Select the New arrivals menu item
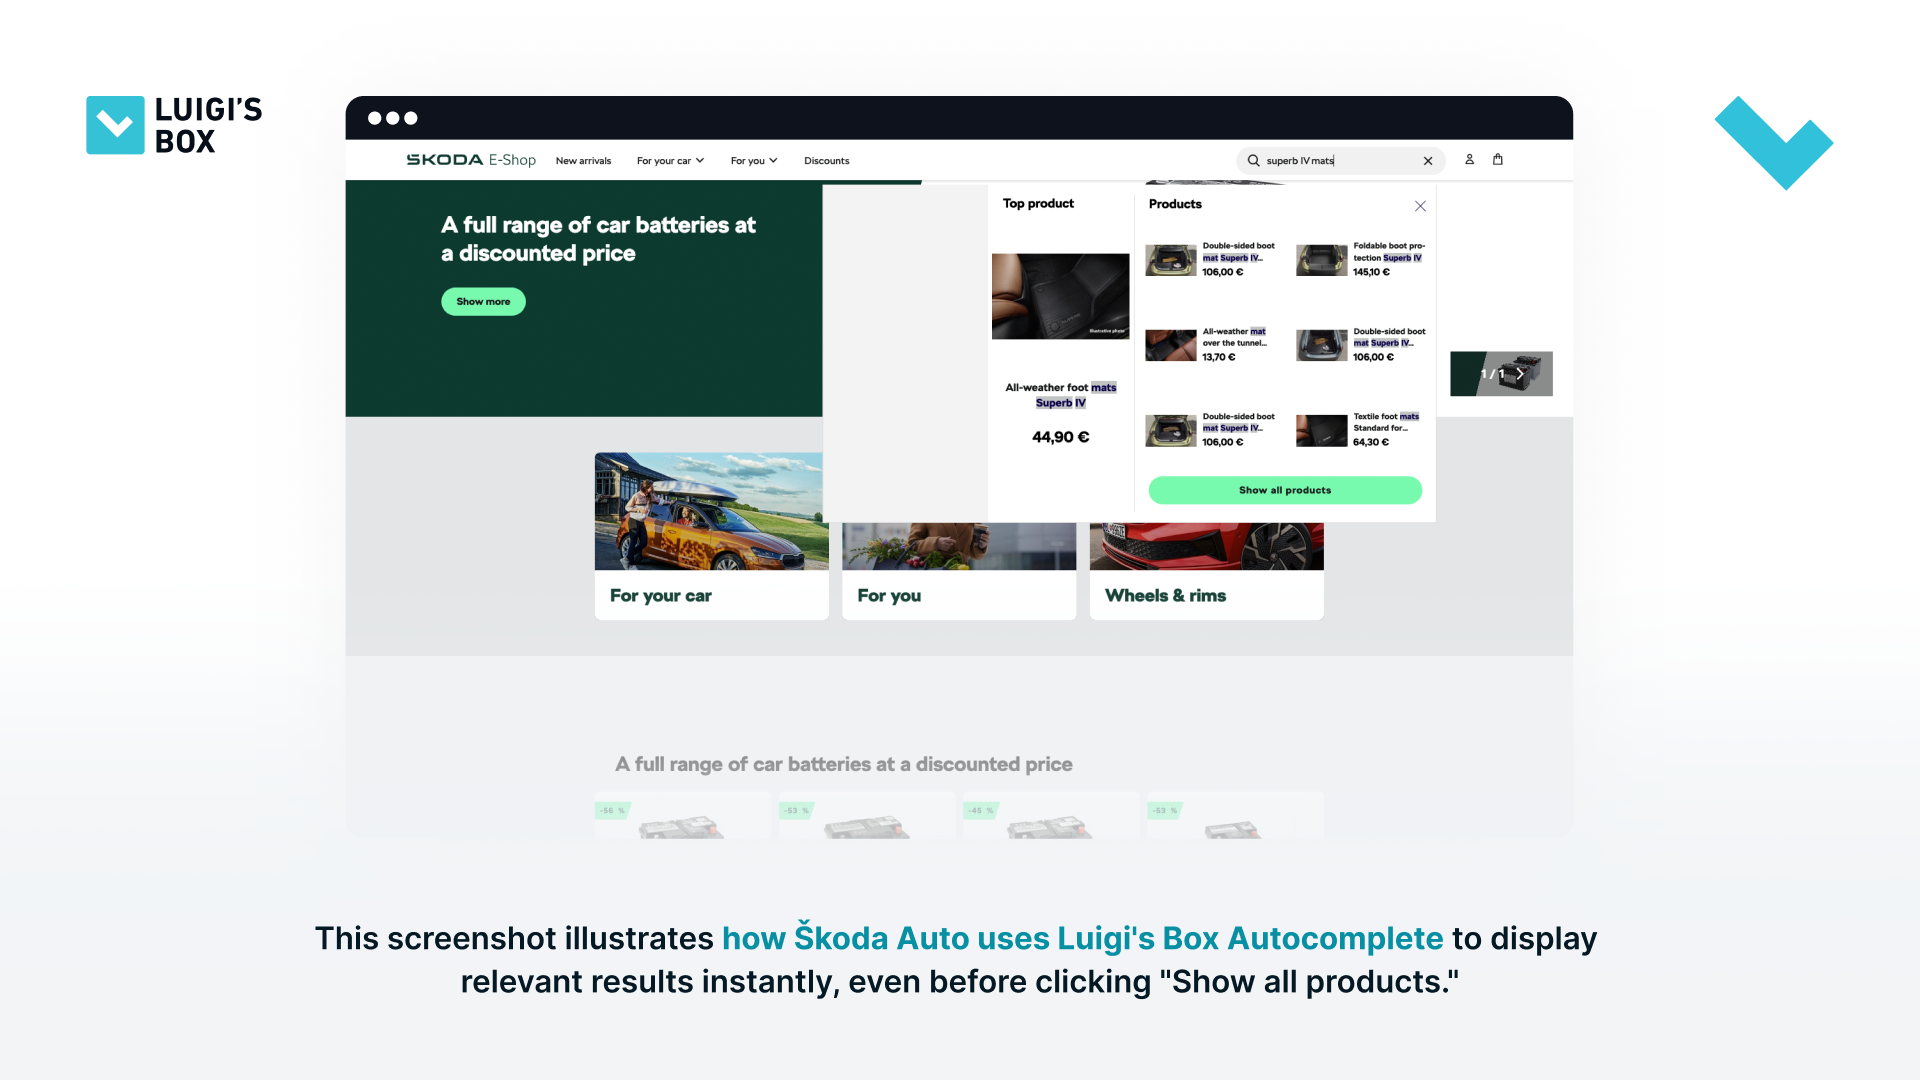 [x=583, y=160]
